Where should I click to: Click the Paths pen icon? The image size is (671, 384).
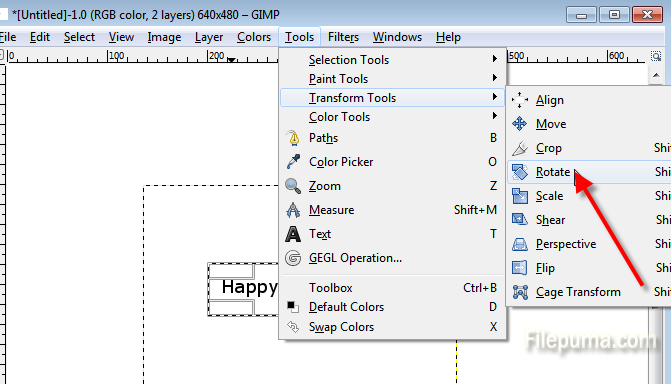point(293,138)
